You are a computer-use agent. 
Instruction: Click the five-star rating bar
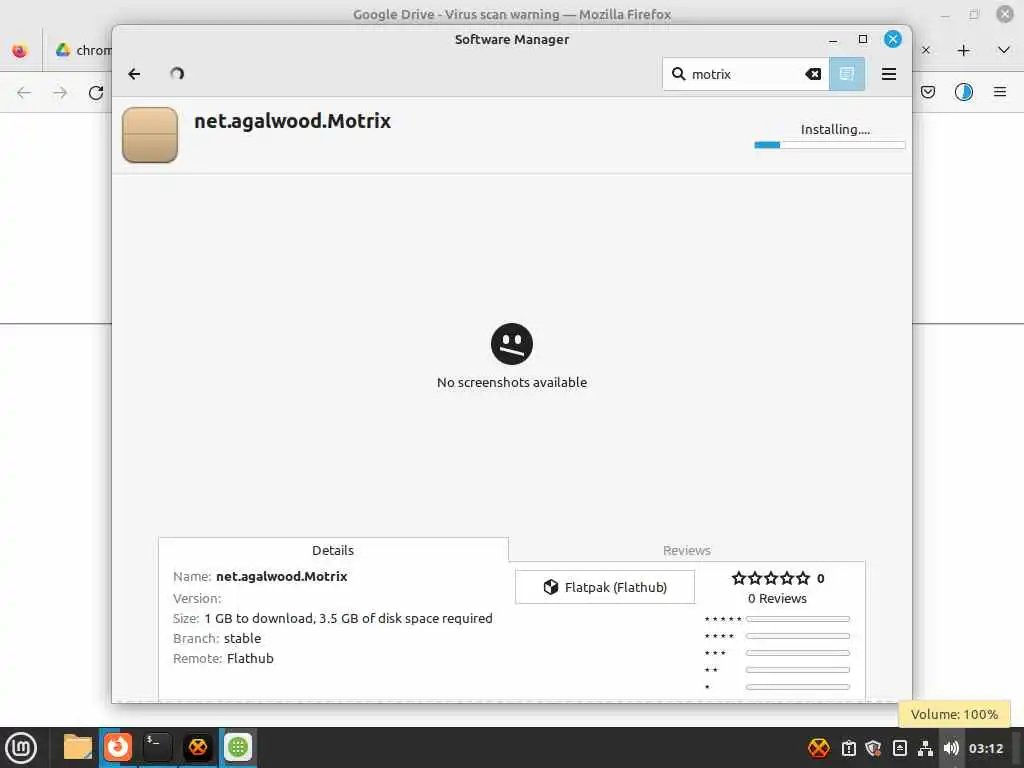[x=797, y=619]
